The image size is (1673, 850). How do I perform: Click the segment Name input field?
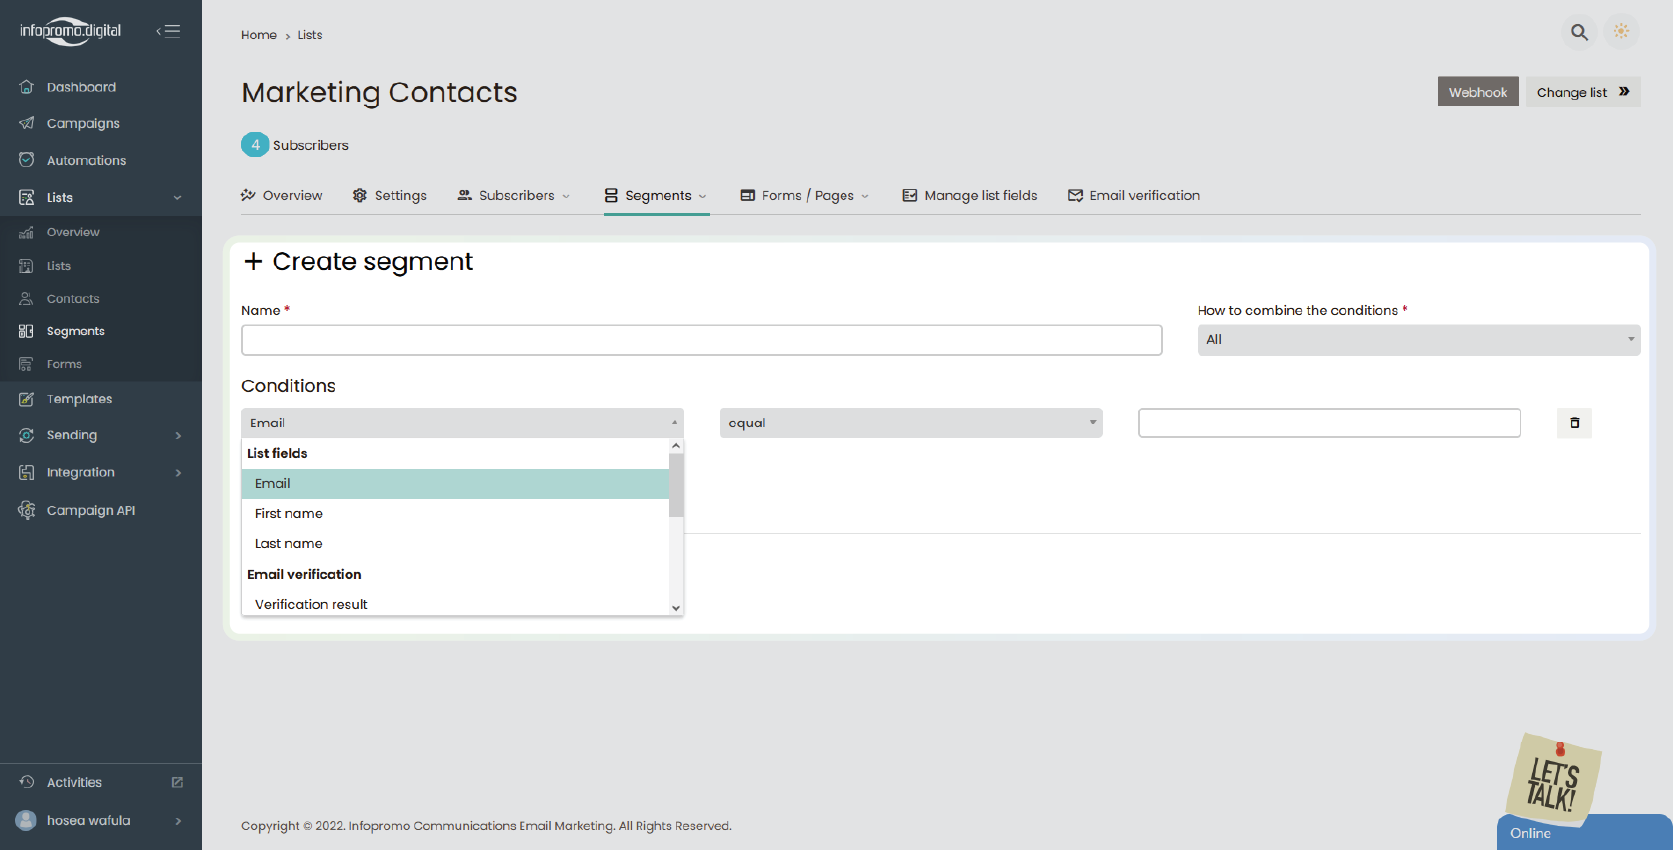702,340
